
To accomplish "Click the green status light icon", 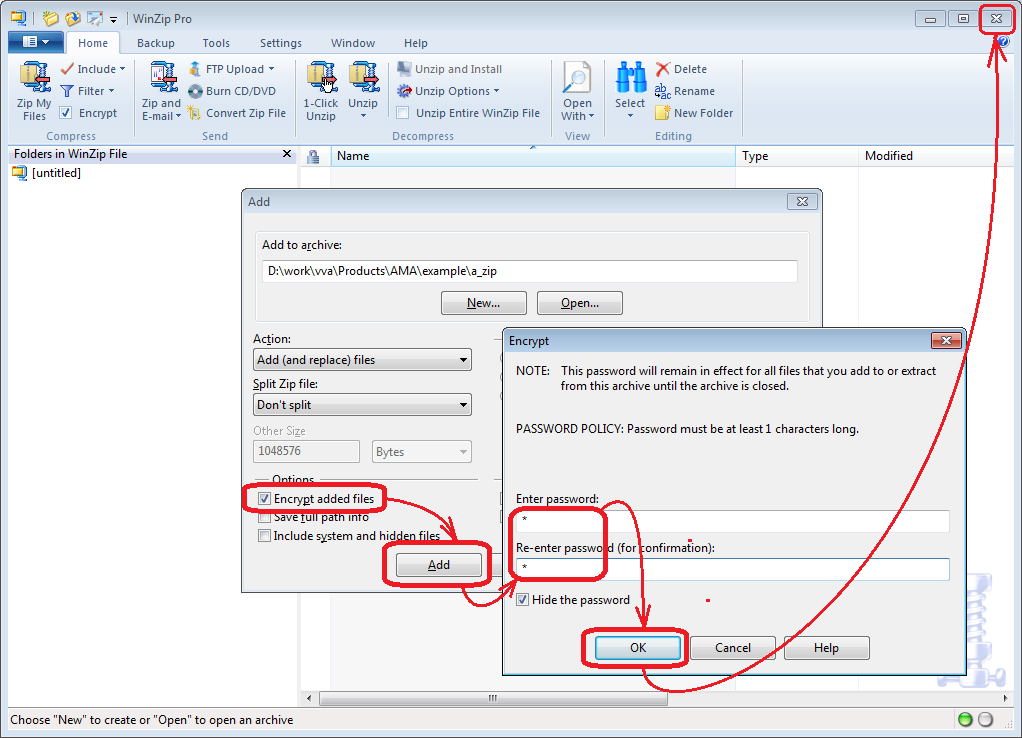I will click(965, 720).
